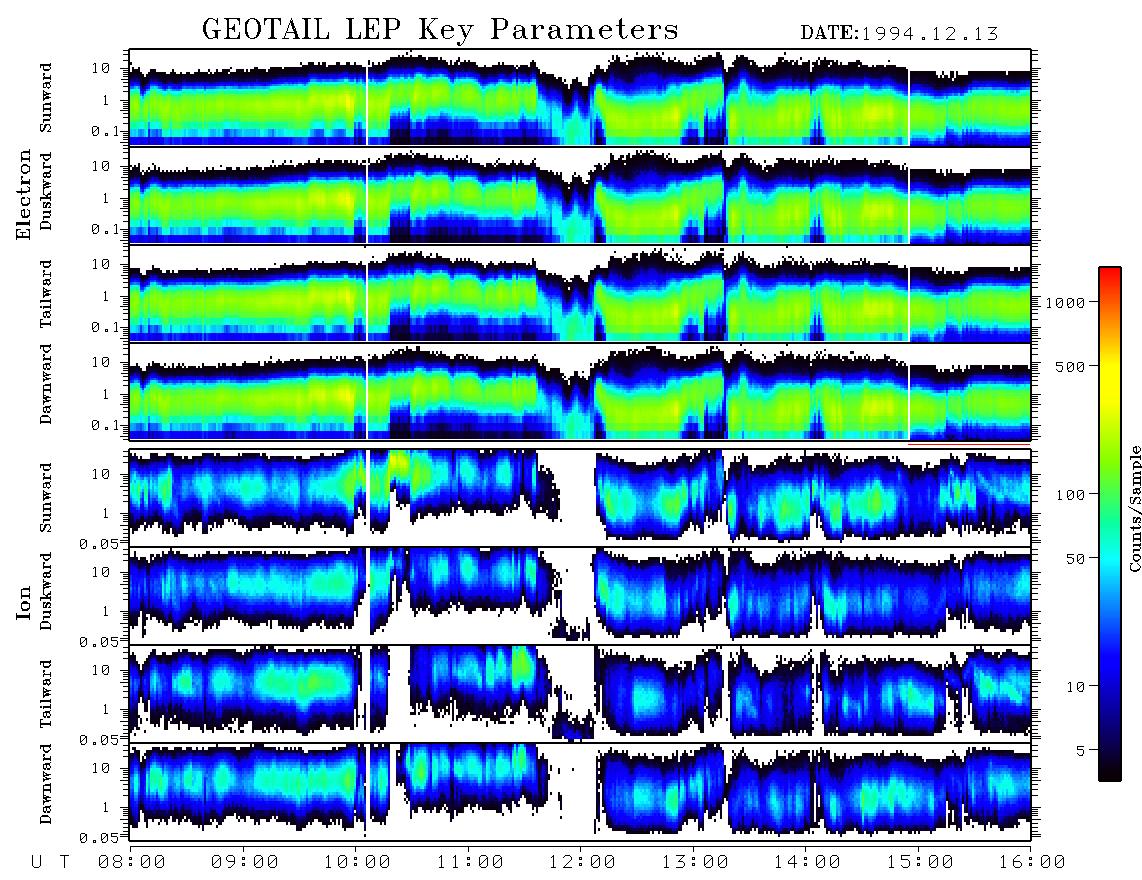Select the Ion Tailward spectrogram panel

point(580,694)
